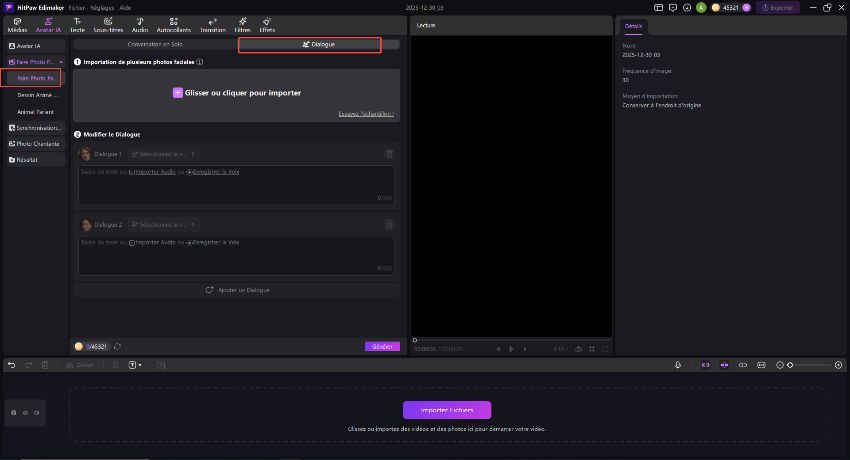The width and height of the screenshot is (850, 460).
Task: Open the Autocollants stickers tool
Action: pyautogui.click(x=174, y=25)
